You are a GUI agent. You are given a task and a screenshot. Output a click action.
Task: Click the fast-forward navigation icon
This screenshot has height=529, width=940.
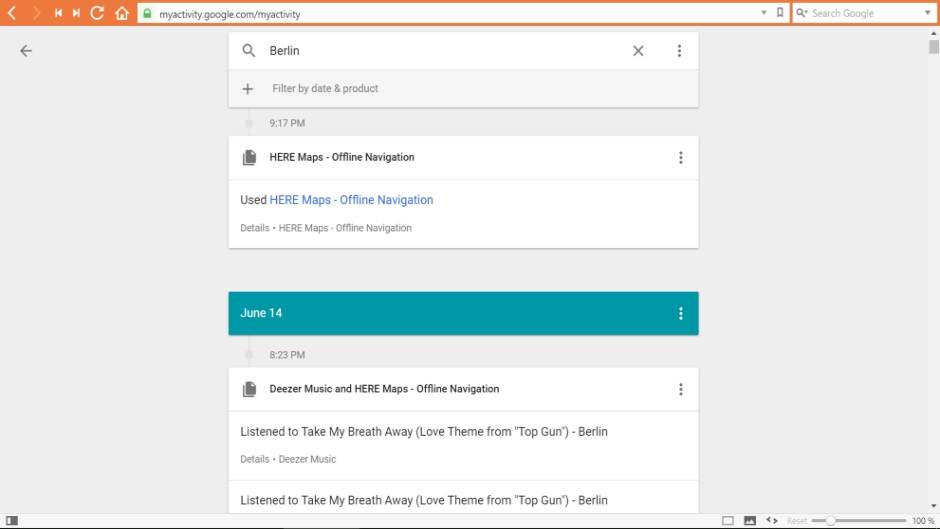[x=76, y=13]
